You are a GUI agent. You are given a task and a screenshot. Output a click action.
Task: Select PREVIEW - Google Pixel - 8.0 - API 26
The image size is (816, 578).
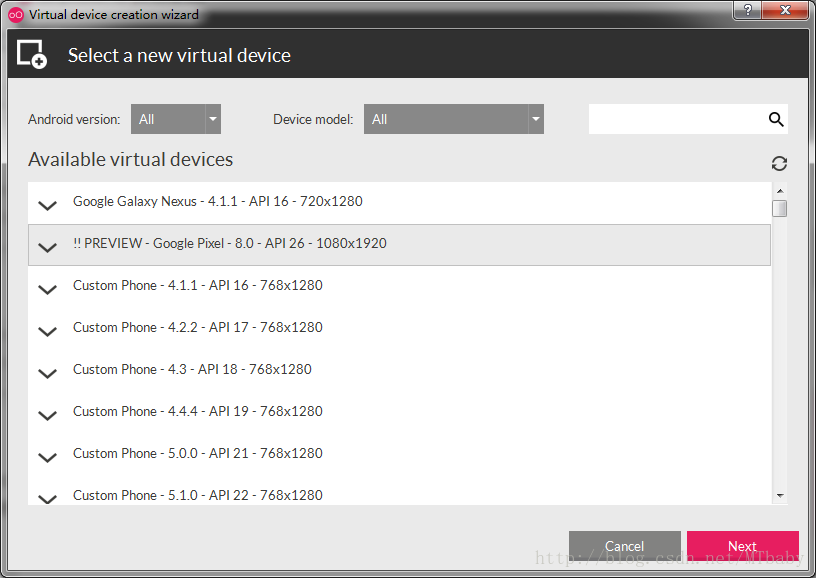click(399, 245)
